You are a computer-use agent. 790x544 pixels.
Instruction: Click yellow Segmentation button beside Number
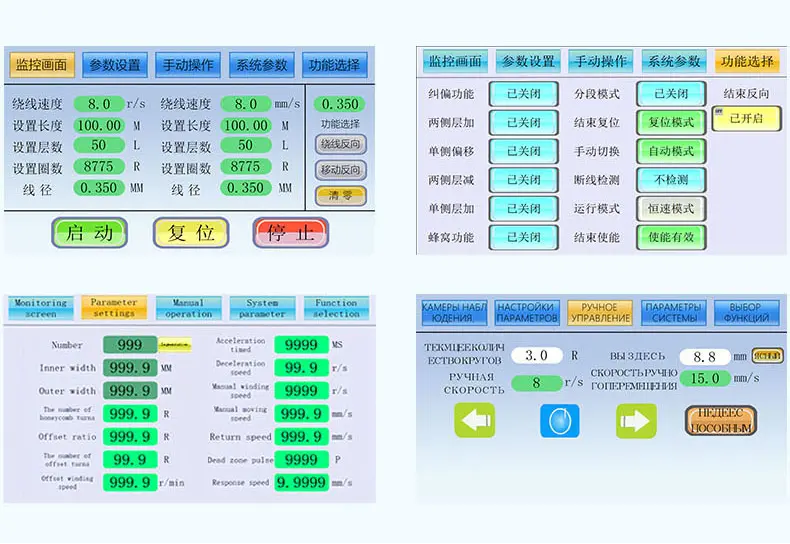pyautogui.click(x=175, y=345)
